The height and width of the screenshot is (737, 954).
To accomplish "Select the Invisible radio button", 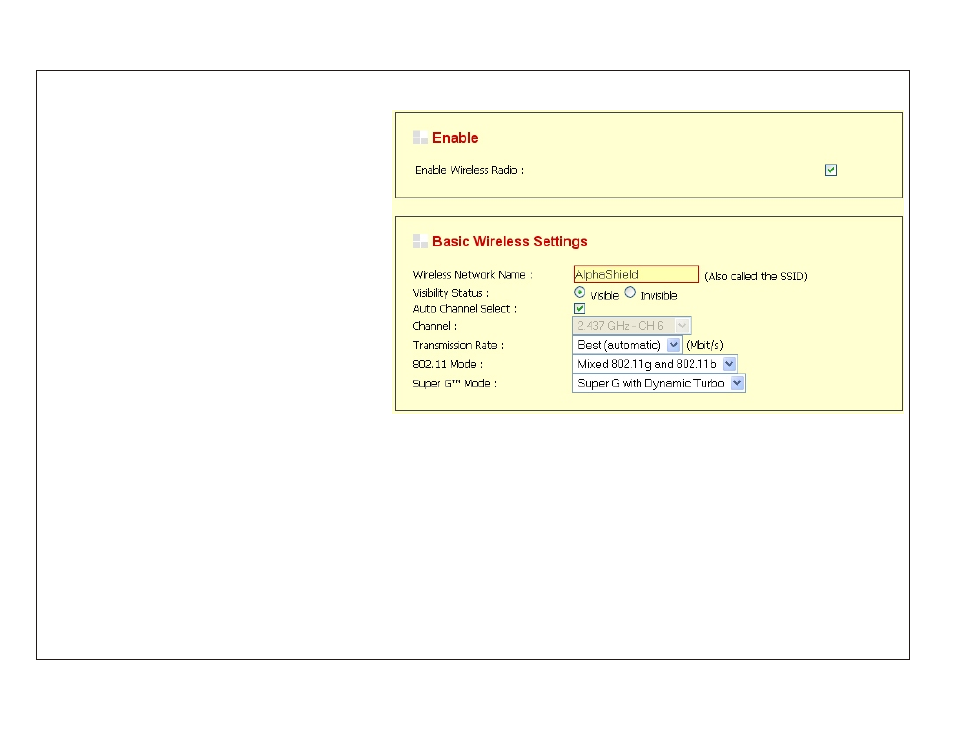I will [630, 293].
